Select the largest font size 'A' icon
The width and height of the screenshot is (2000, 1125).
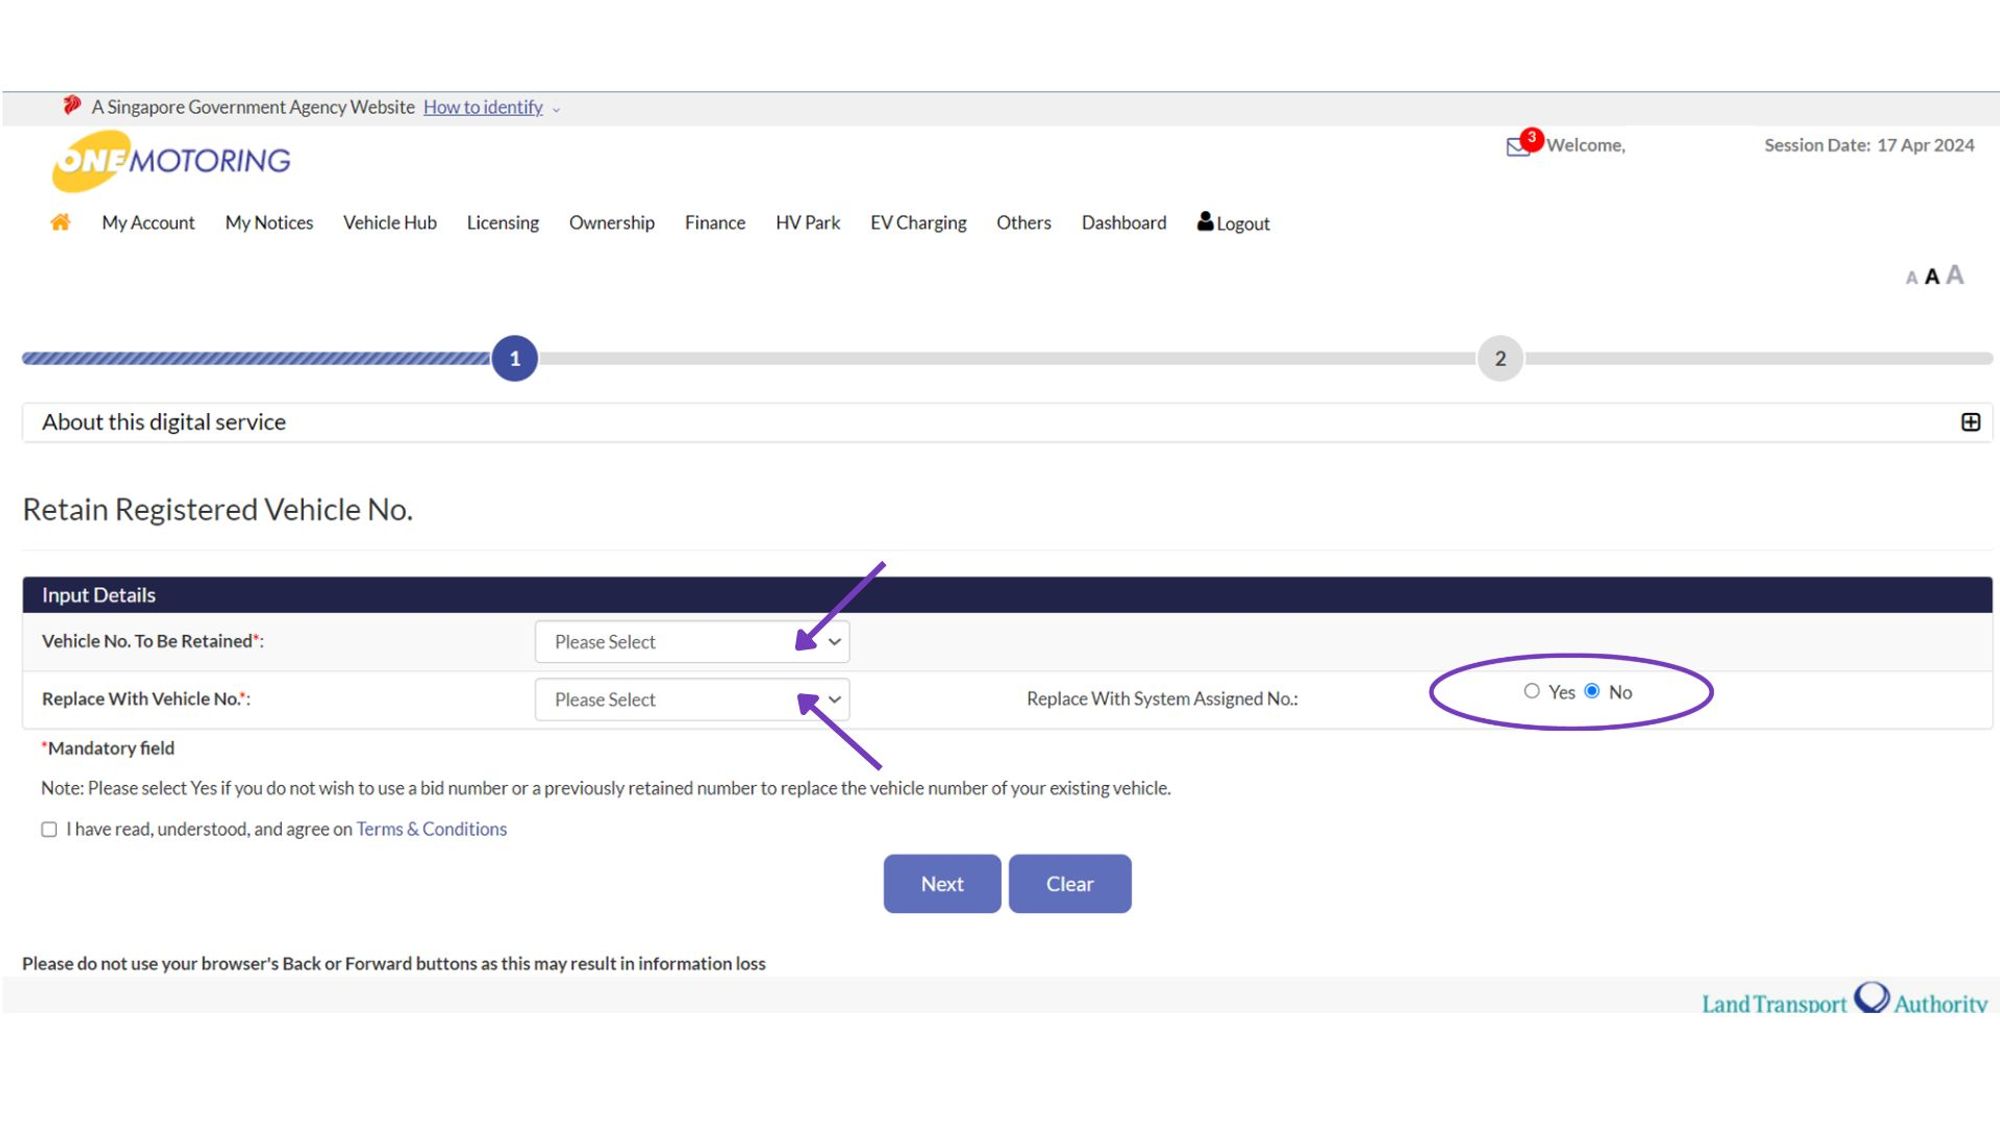(x=1954, y=274)
